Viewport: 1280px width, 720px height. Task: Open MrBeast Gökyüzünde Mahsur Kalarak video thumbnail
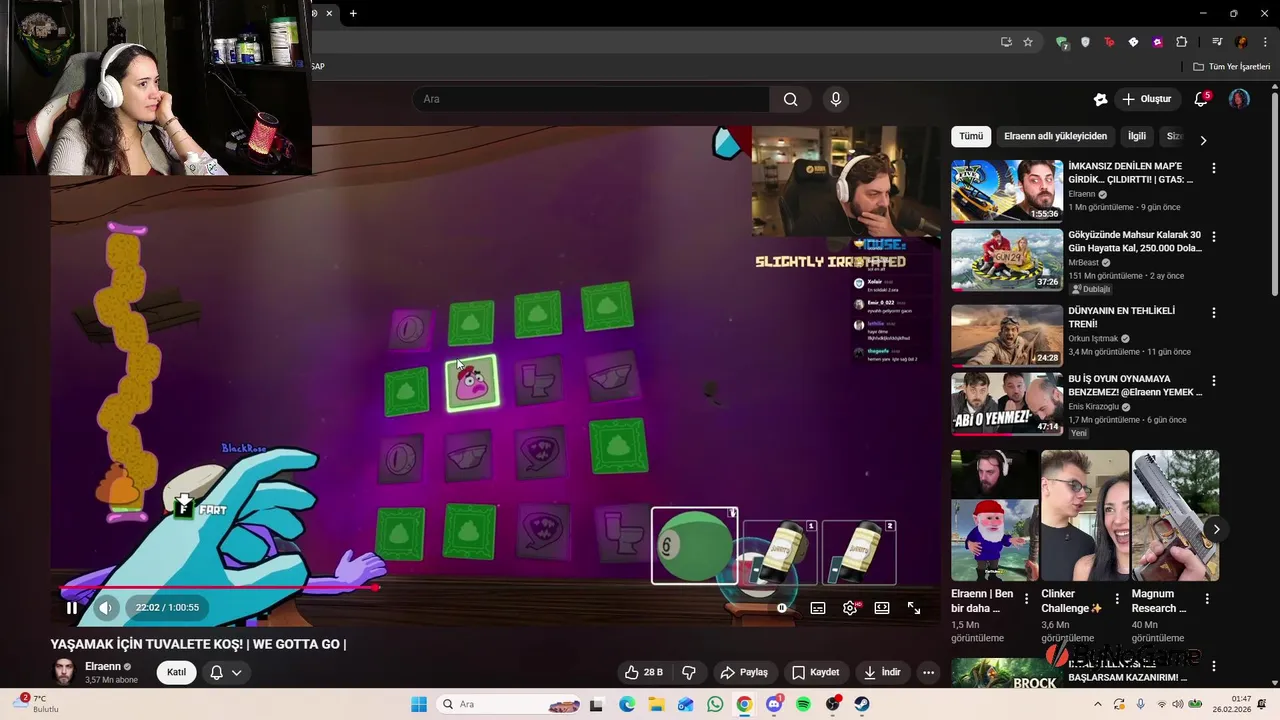(1006, 260)
